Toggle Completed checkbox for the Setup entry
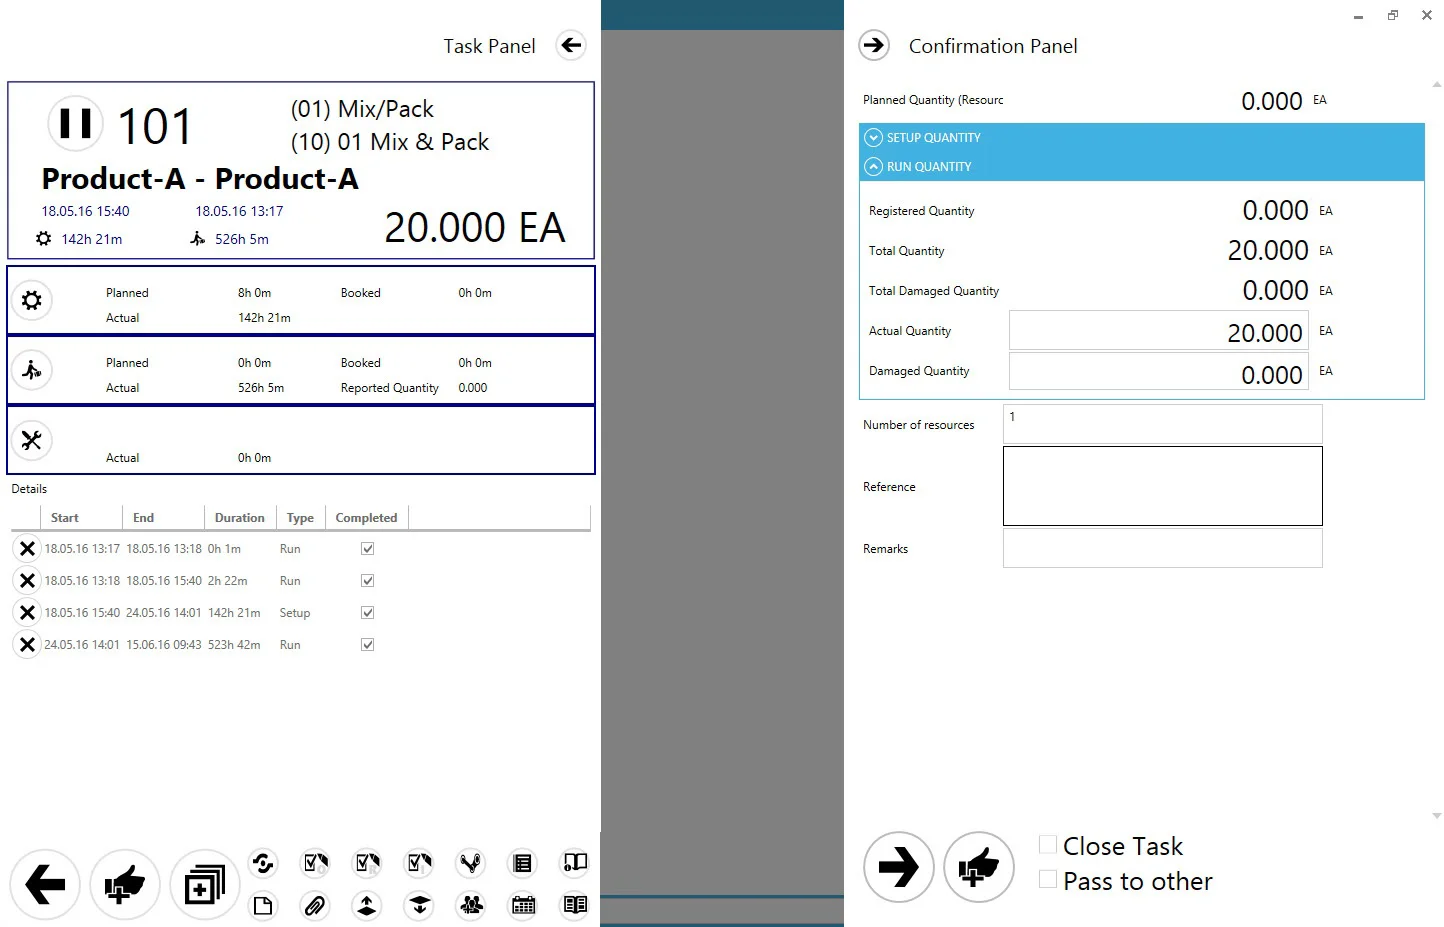 [x=367, y=613]
